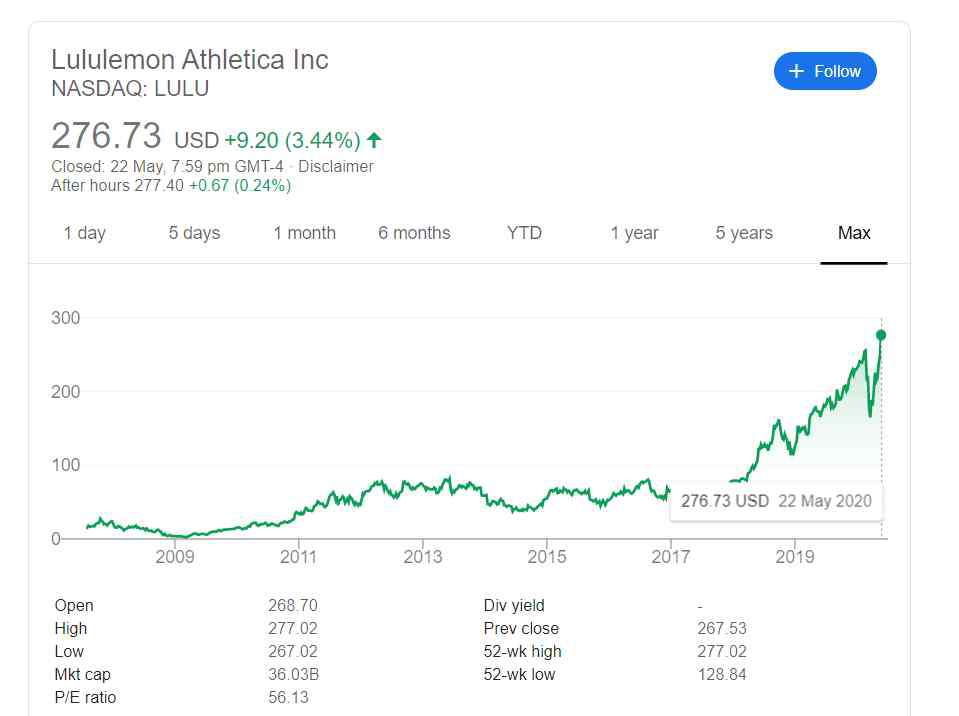959x716 pixels.
Task: Click the green end-point dot on chart
Action: click(x=881, y=335)
